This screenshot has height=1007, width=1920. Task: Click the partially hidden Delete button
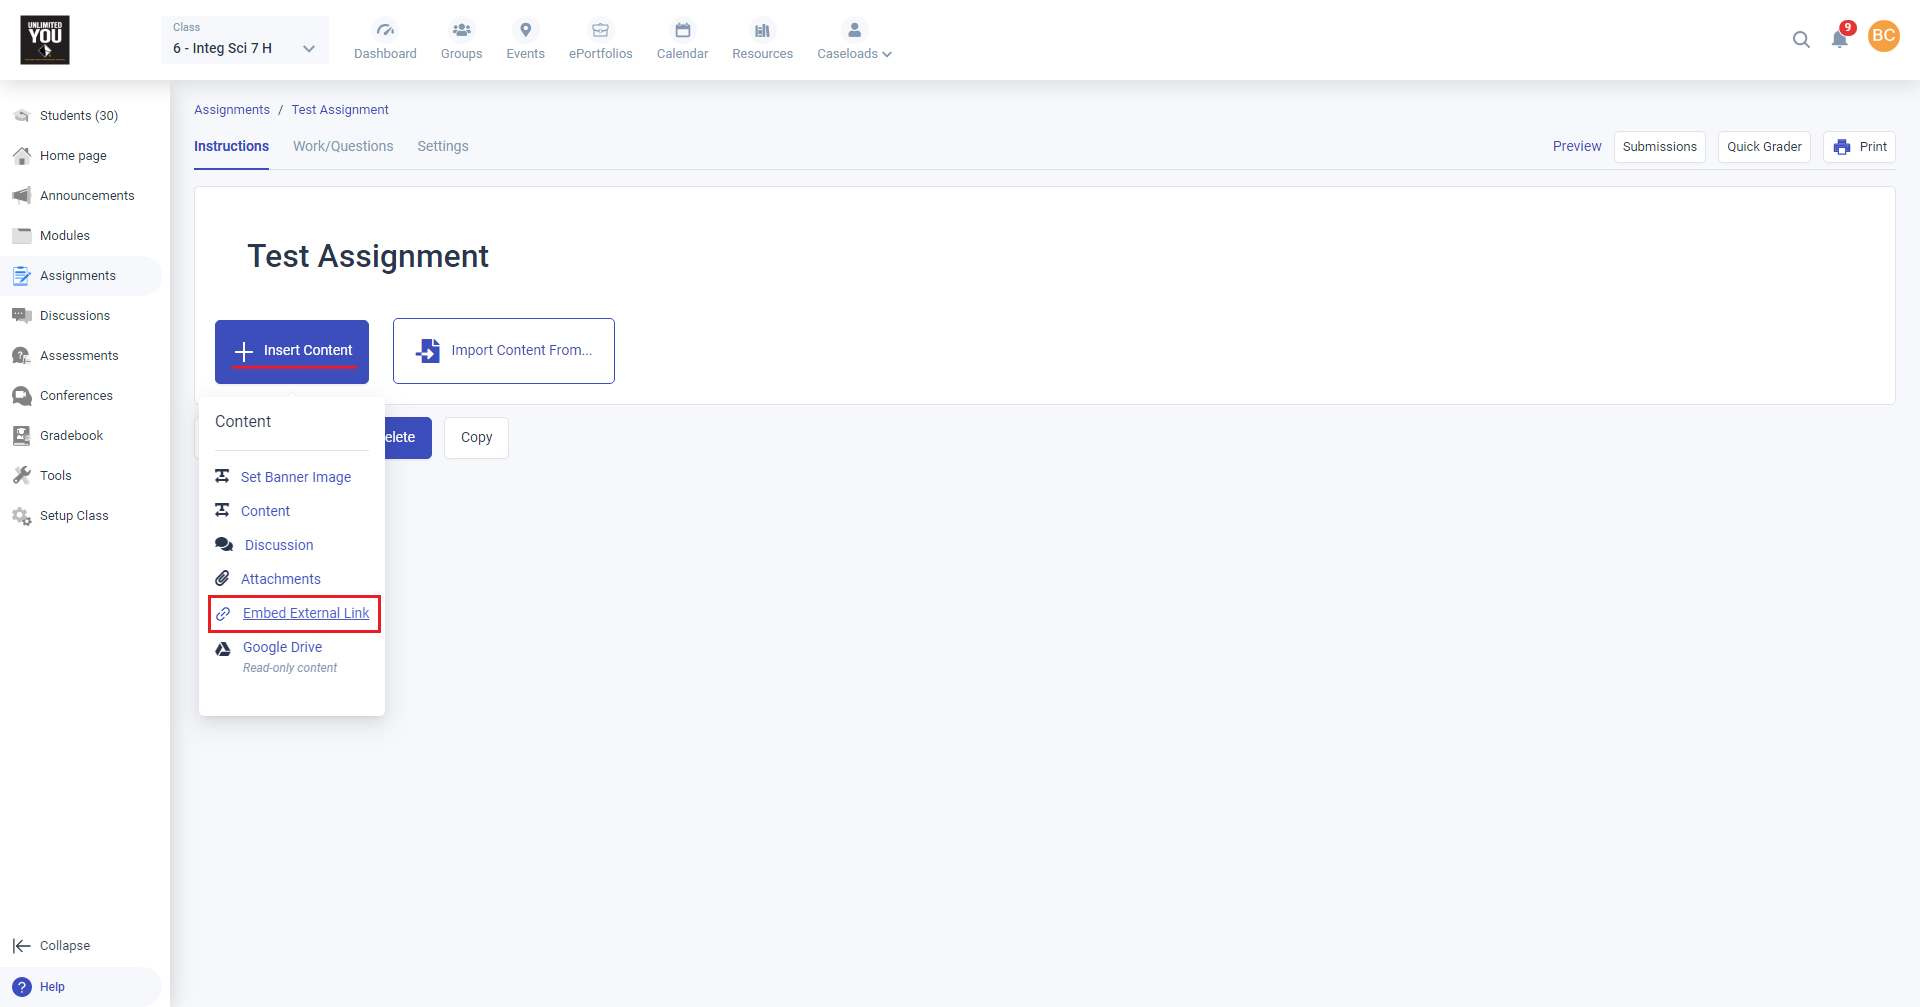click(408, 438)
